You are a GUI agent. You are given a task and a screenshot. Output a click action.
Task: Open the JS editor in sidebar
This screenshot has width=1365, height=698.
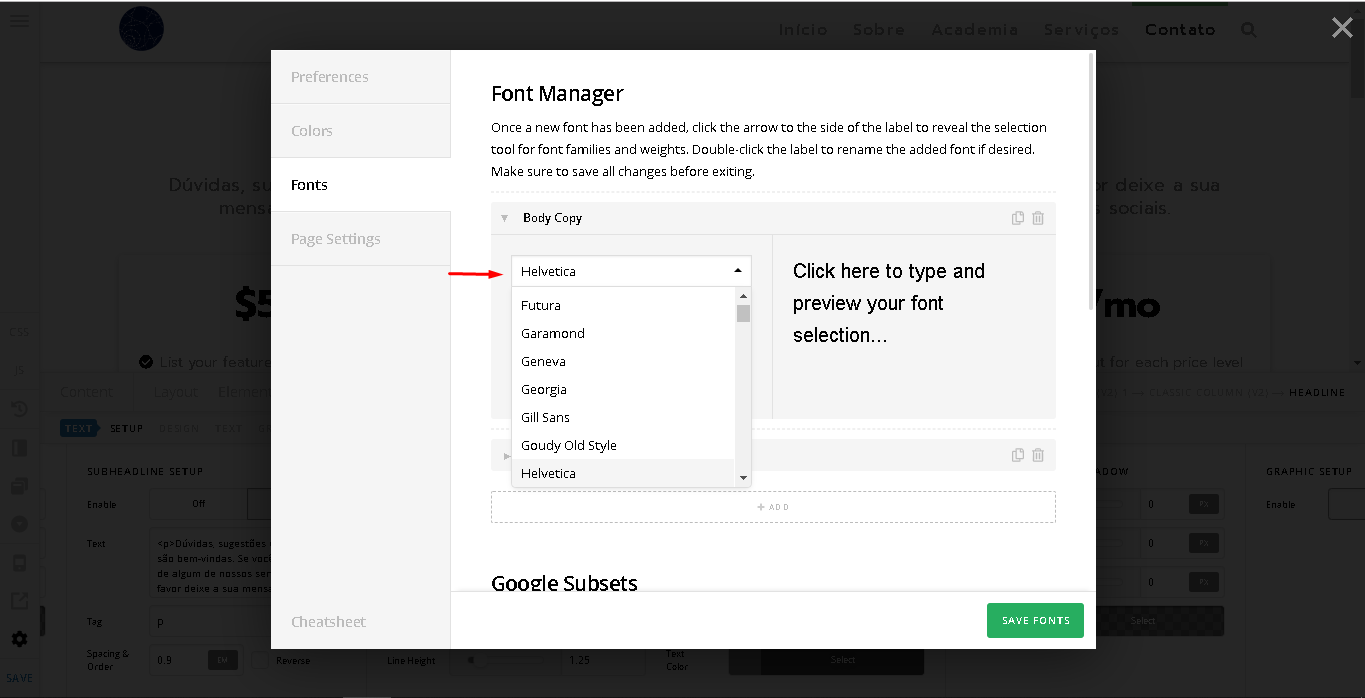coord(19,370)
